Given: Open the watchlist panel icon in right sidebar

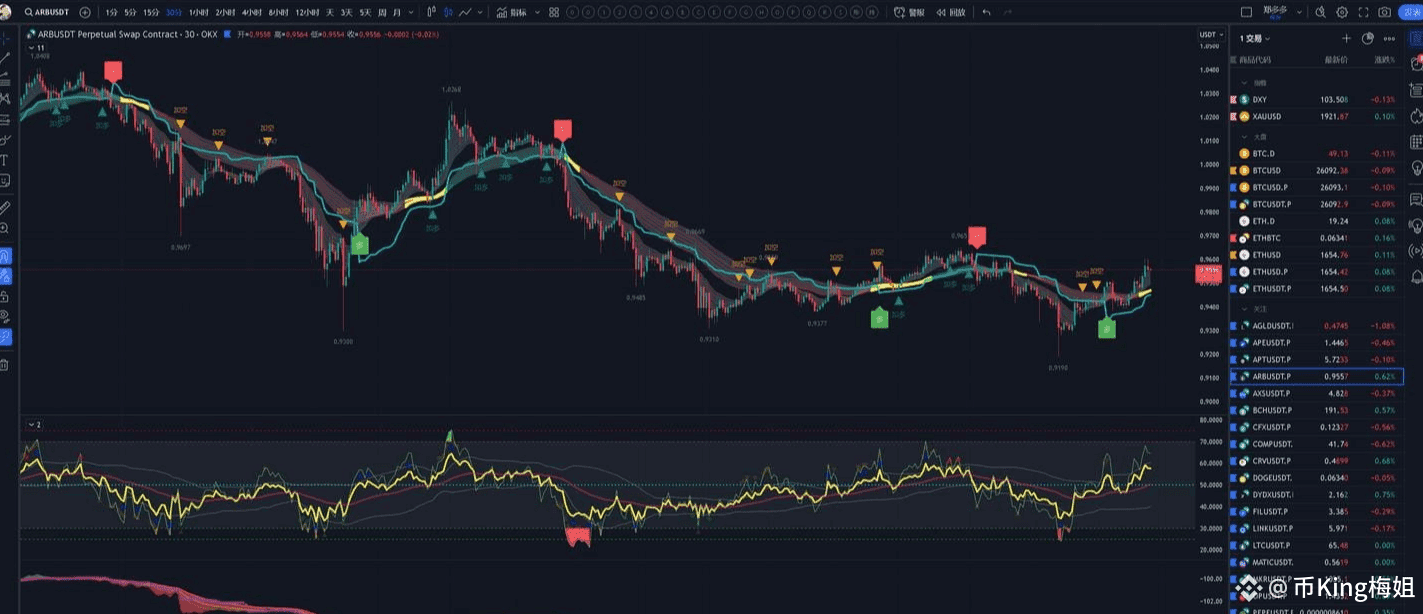Looking at the screenshot, I should tap(1415, 39).
